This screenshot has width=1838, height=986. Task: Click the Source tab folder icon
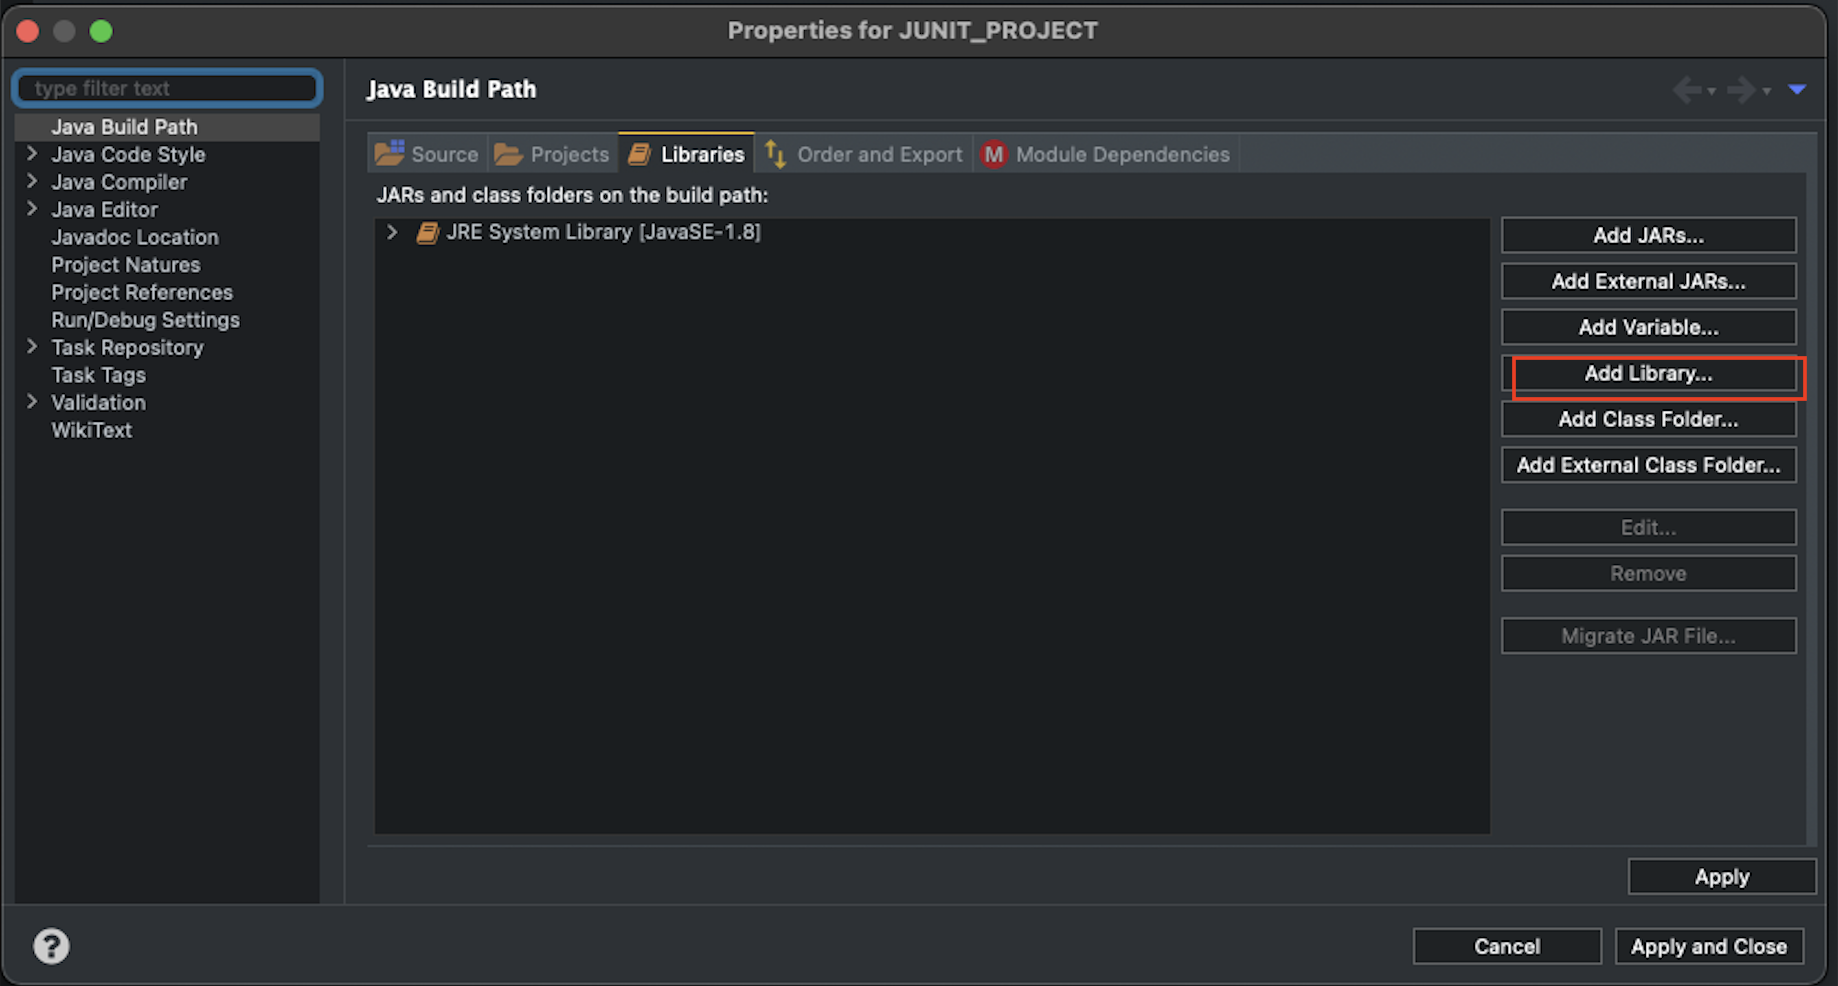[391, 153]
